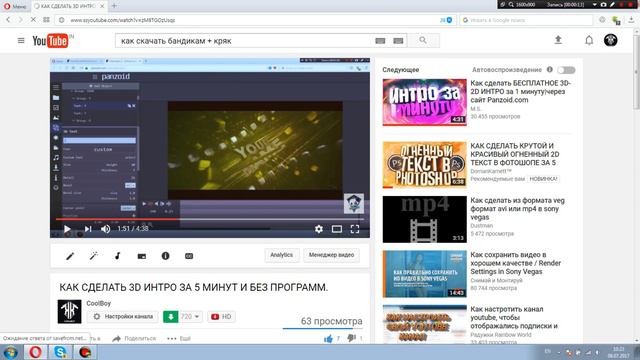
Task: Go to the YouTube home logo
Action: click(x=50, y=41)
